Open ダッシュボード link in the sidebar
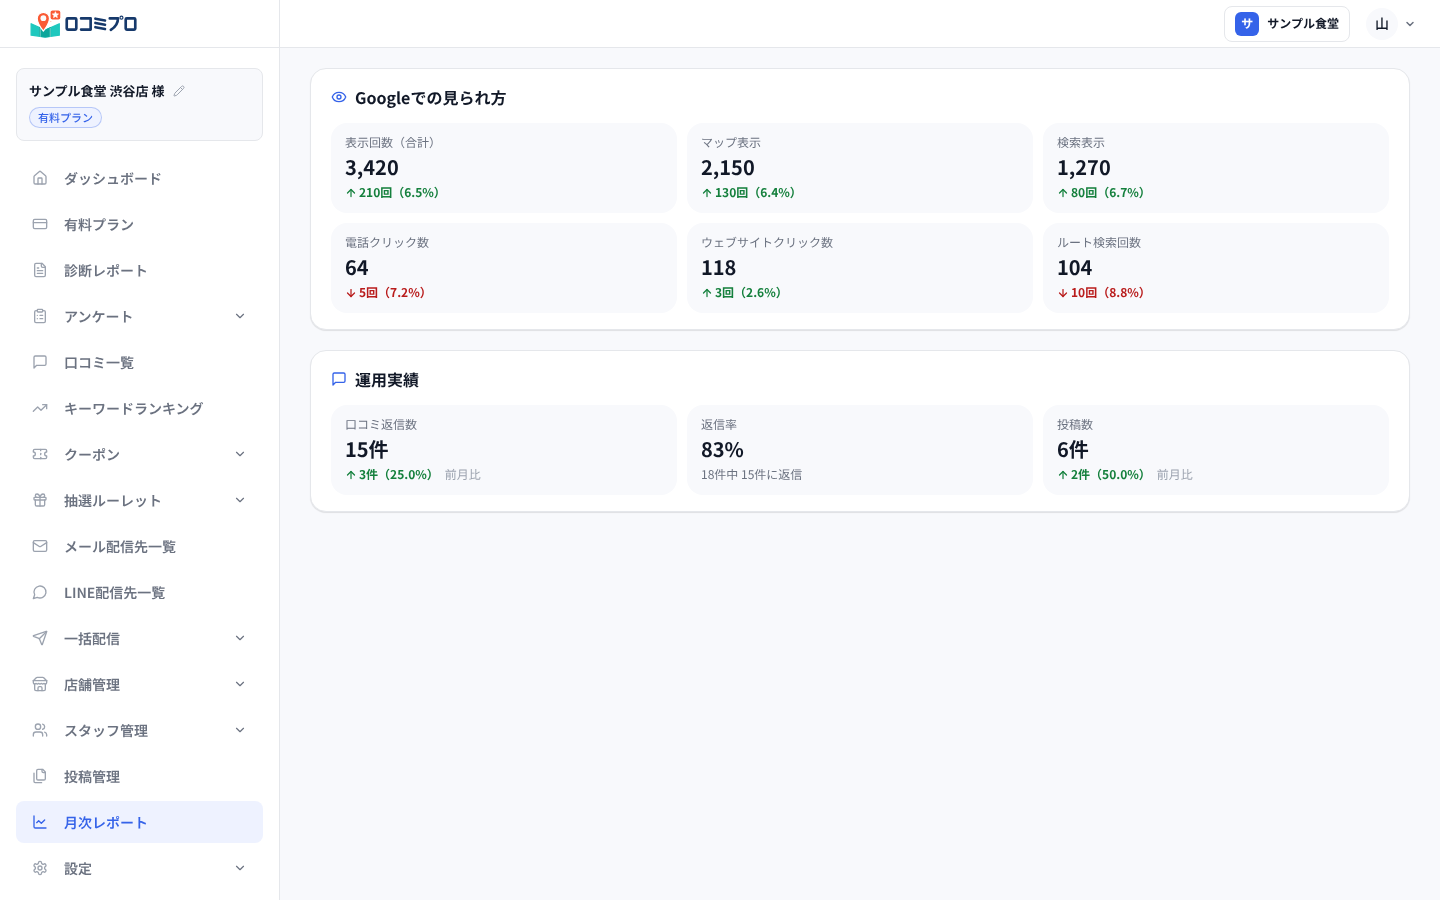1440x900 pixels. (x=139, y=178)
